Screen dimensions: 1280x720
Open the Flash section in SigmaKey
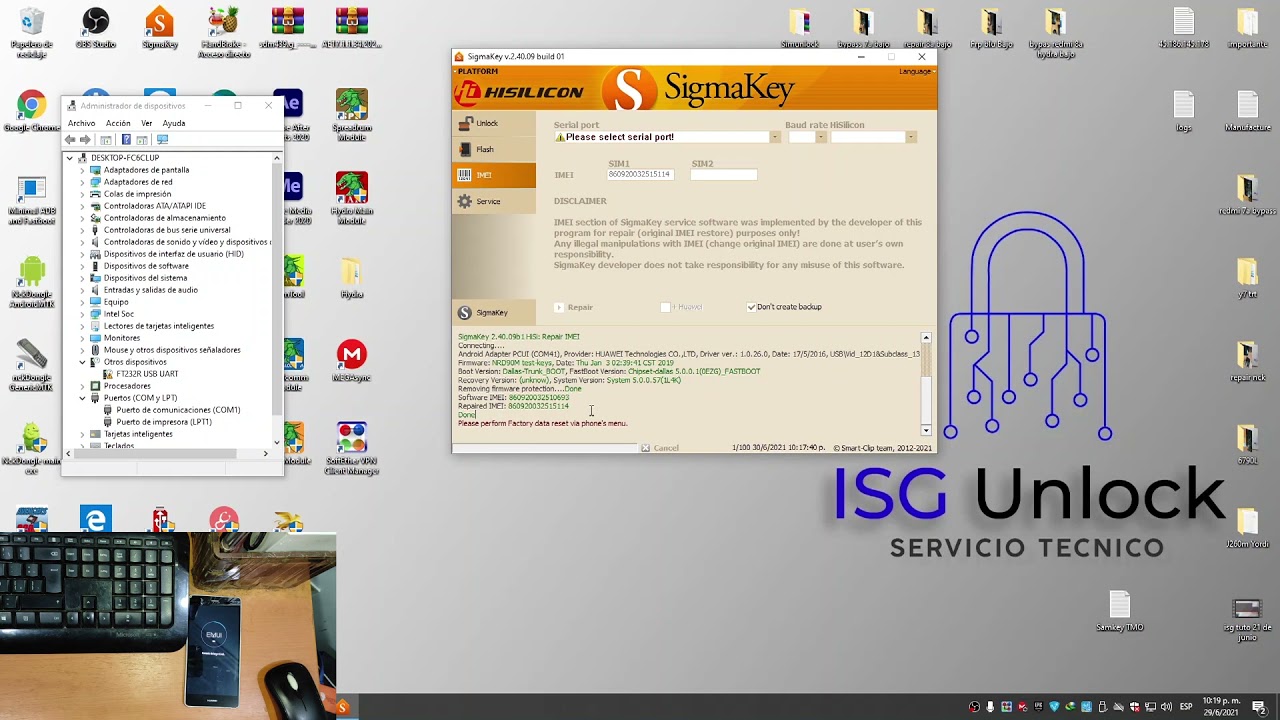pyautogui.click(x=495, y=149)
